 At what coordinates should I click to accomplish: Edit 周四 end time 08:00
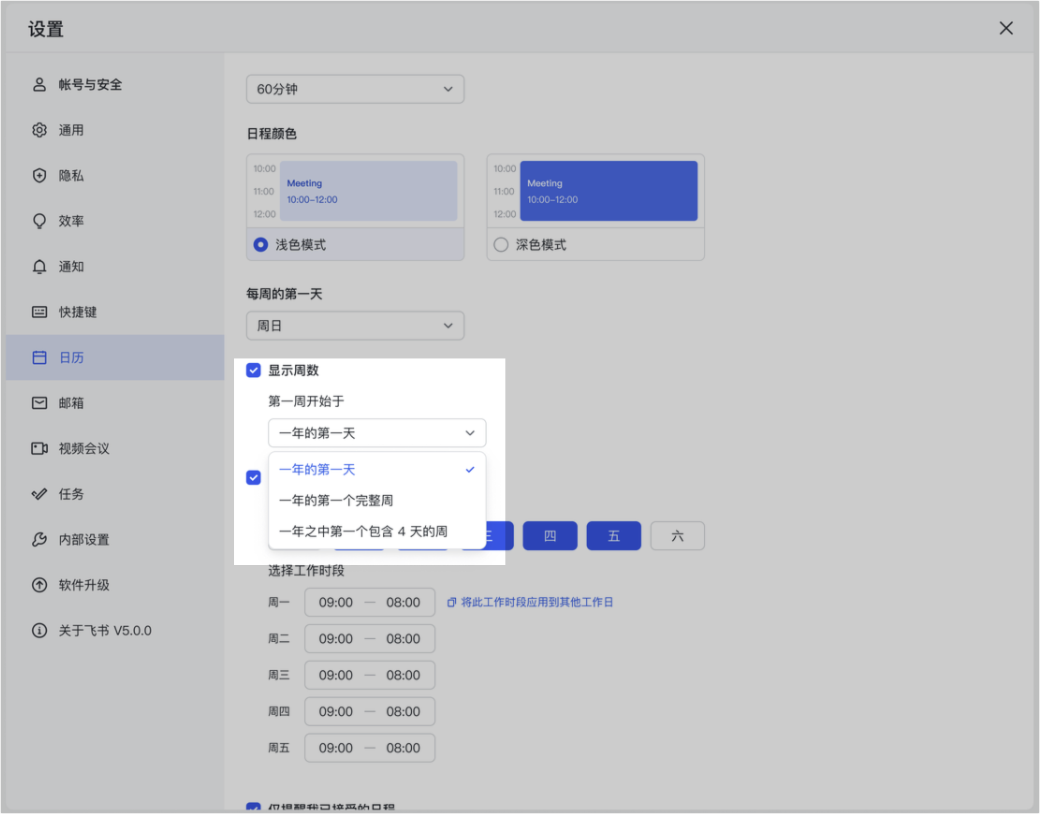(x=403, y=712)
